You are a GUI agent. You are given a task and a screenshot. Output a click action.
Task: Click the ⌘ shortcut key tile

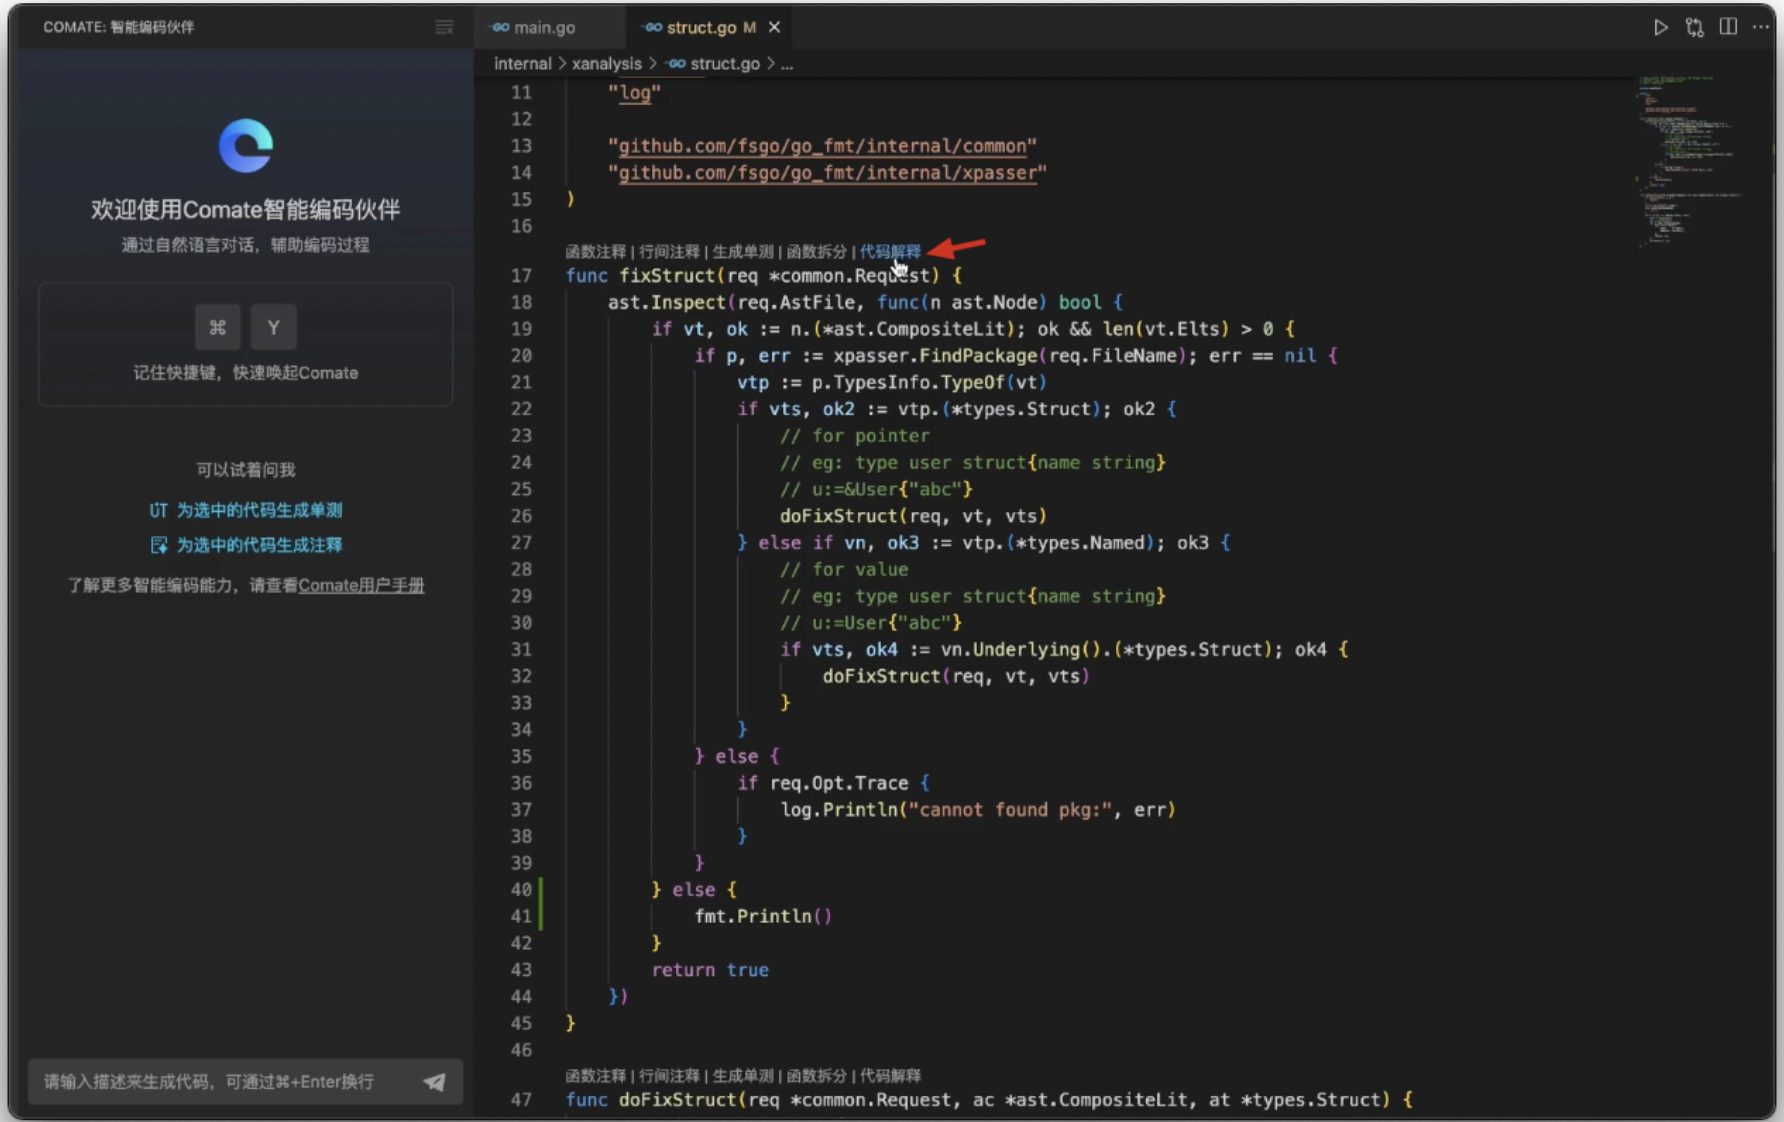[217, 327]
